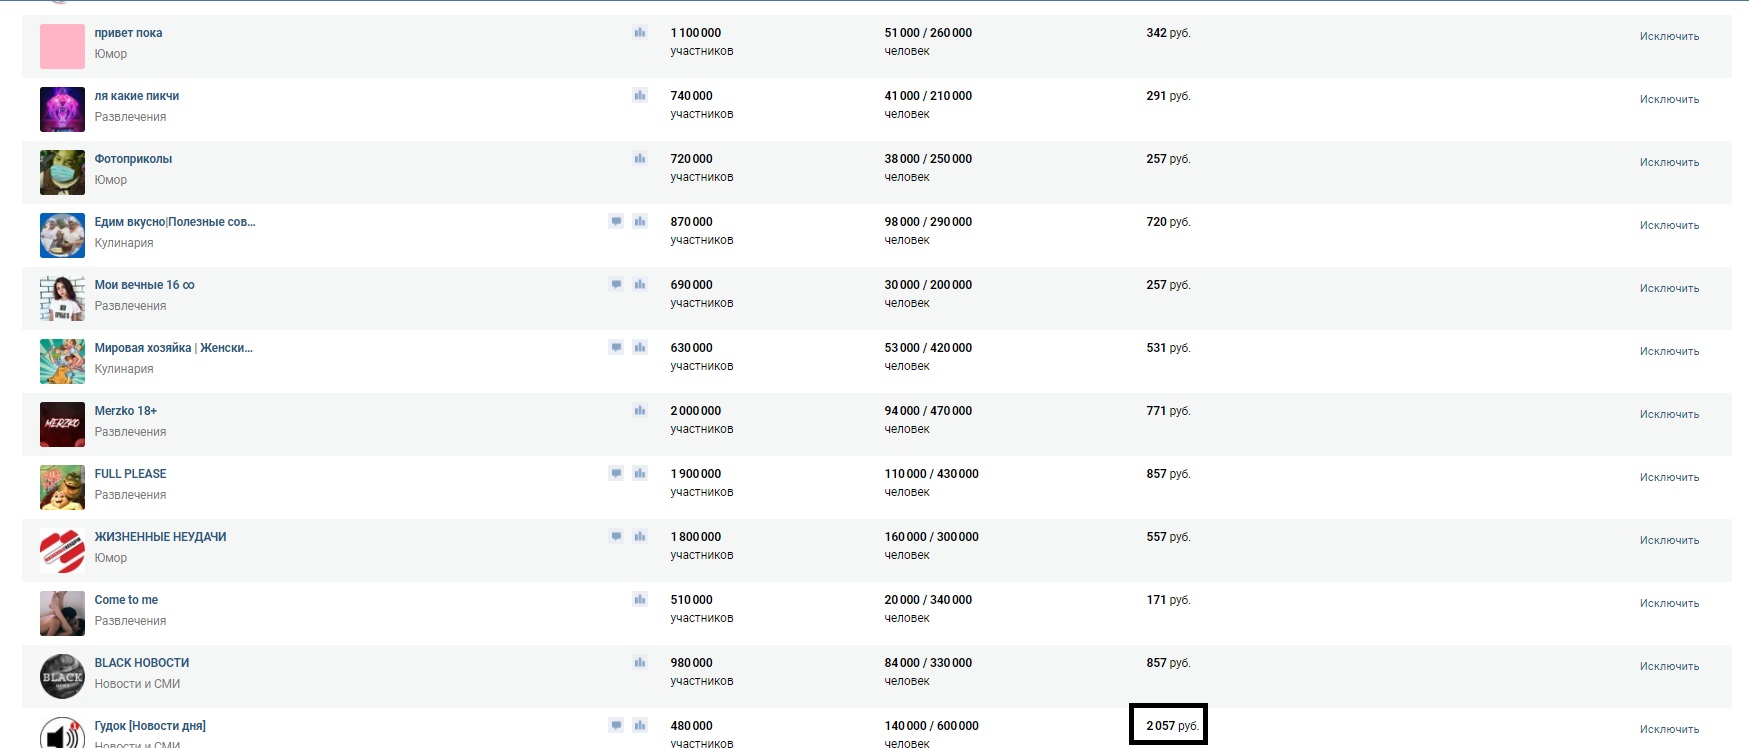Image resolution: width=1749 pixels, height=748 pixels.
Task: Visit the FULL PLEASE community
Action: [130, 474]
